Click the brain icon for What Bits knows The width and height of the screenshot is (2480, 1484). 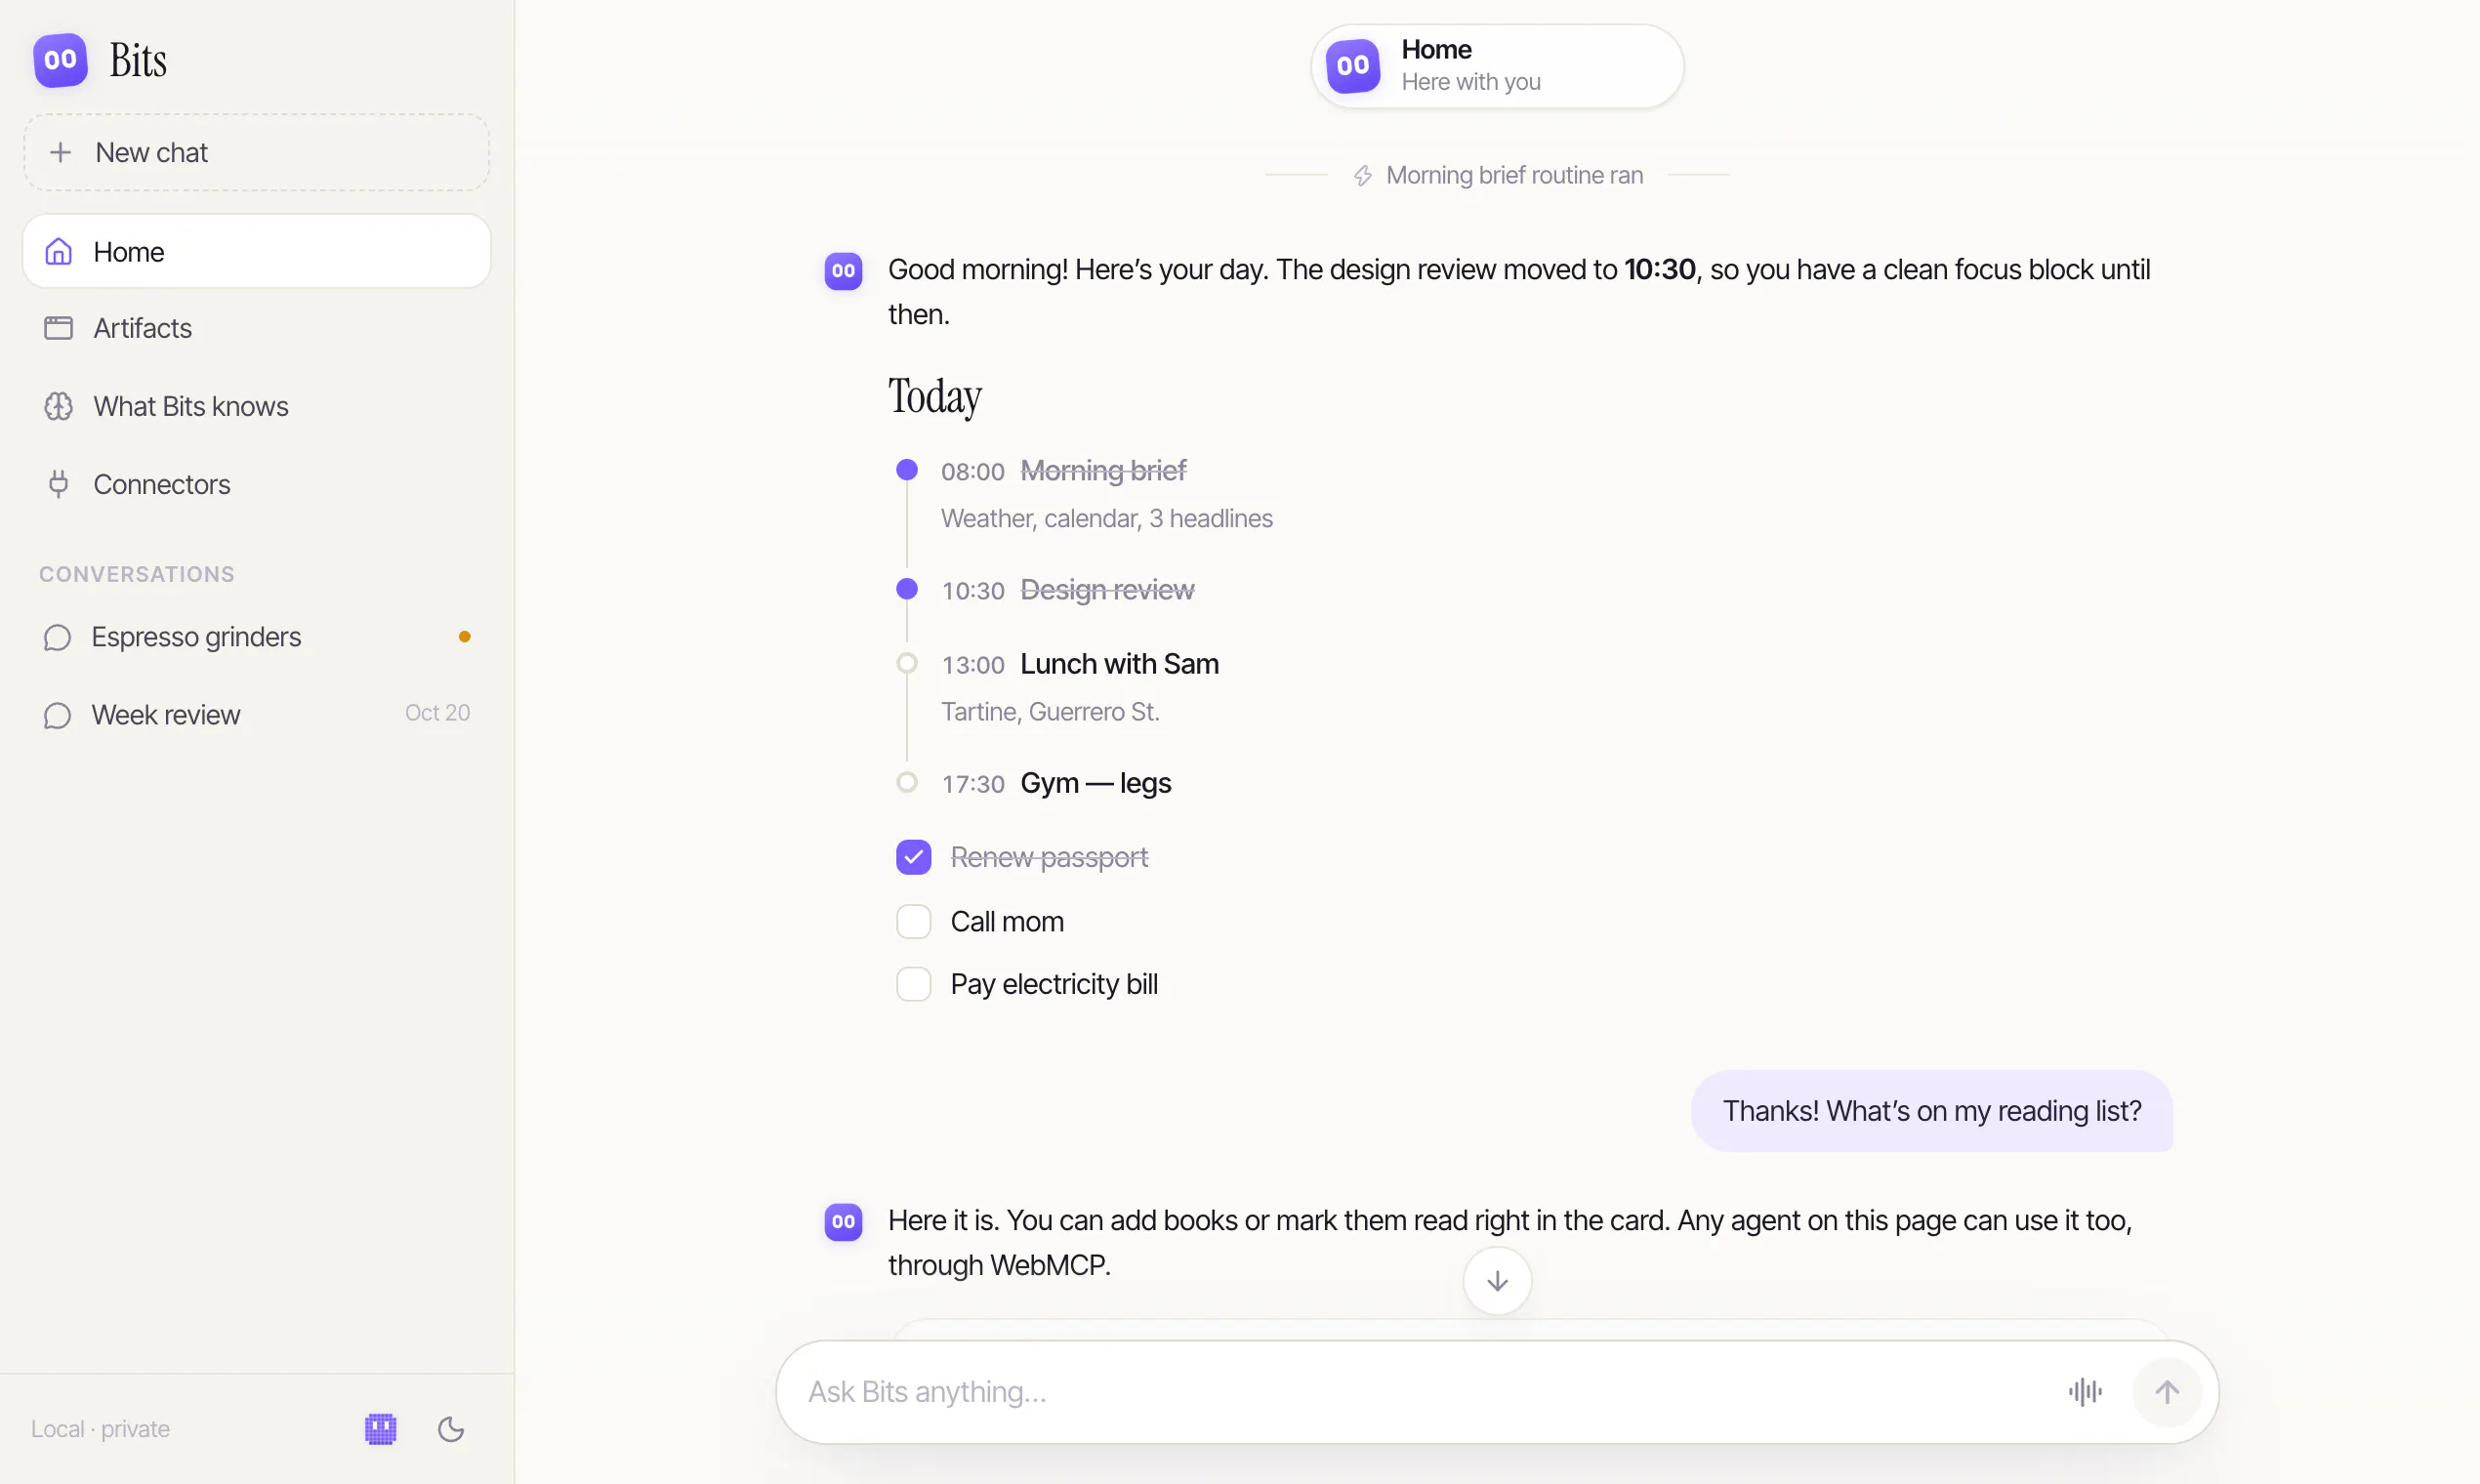pos(59,406)
